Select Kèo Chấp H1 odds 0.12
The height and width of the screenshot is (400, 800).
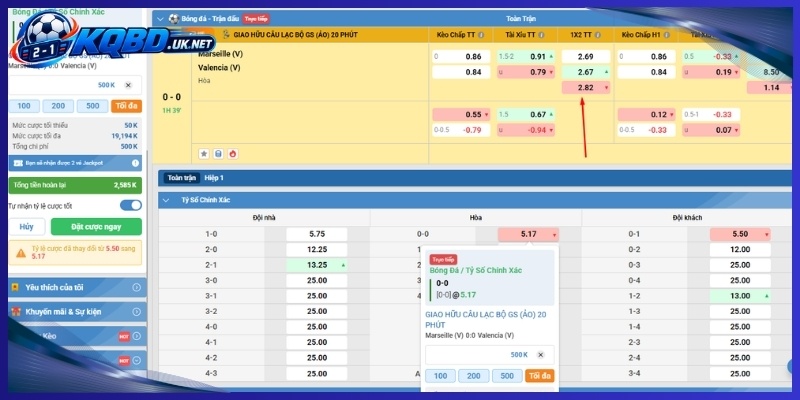[647, 115]
